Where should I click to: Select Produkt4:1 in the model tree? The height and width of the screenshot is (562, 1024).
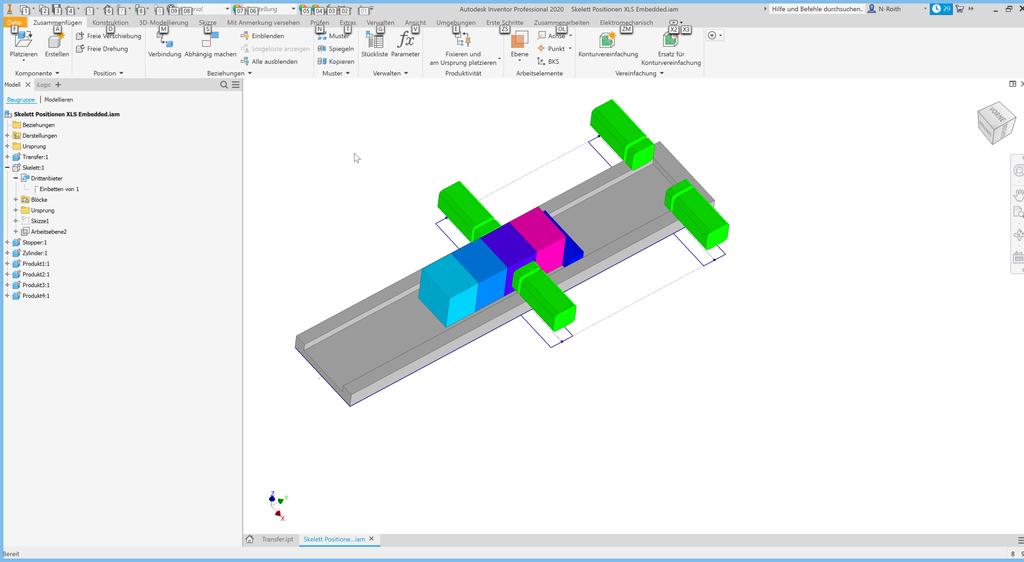point(36,296)
